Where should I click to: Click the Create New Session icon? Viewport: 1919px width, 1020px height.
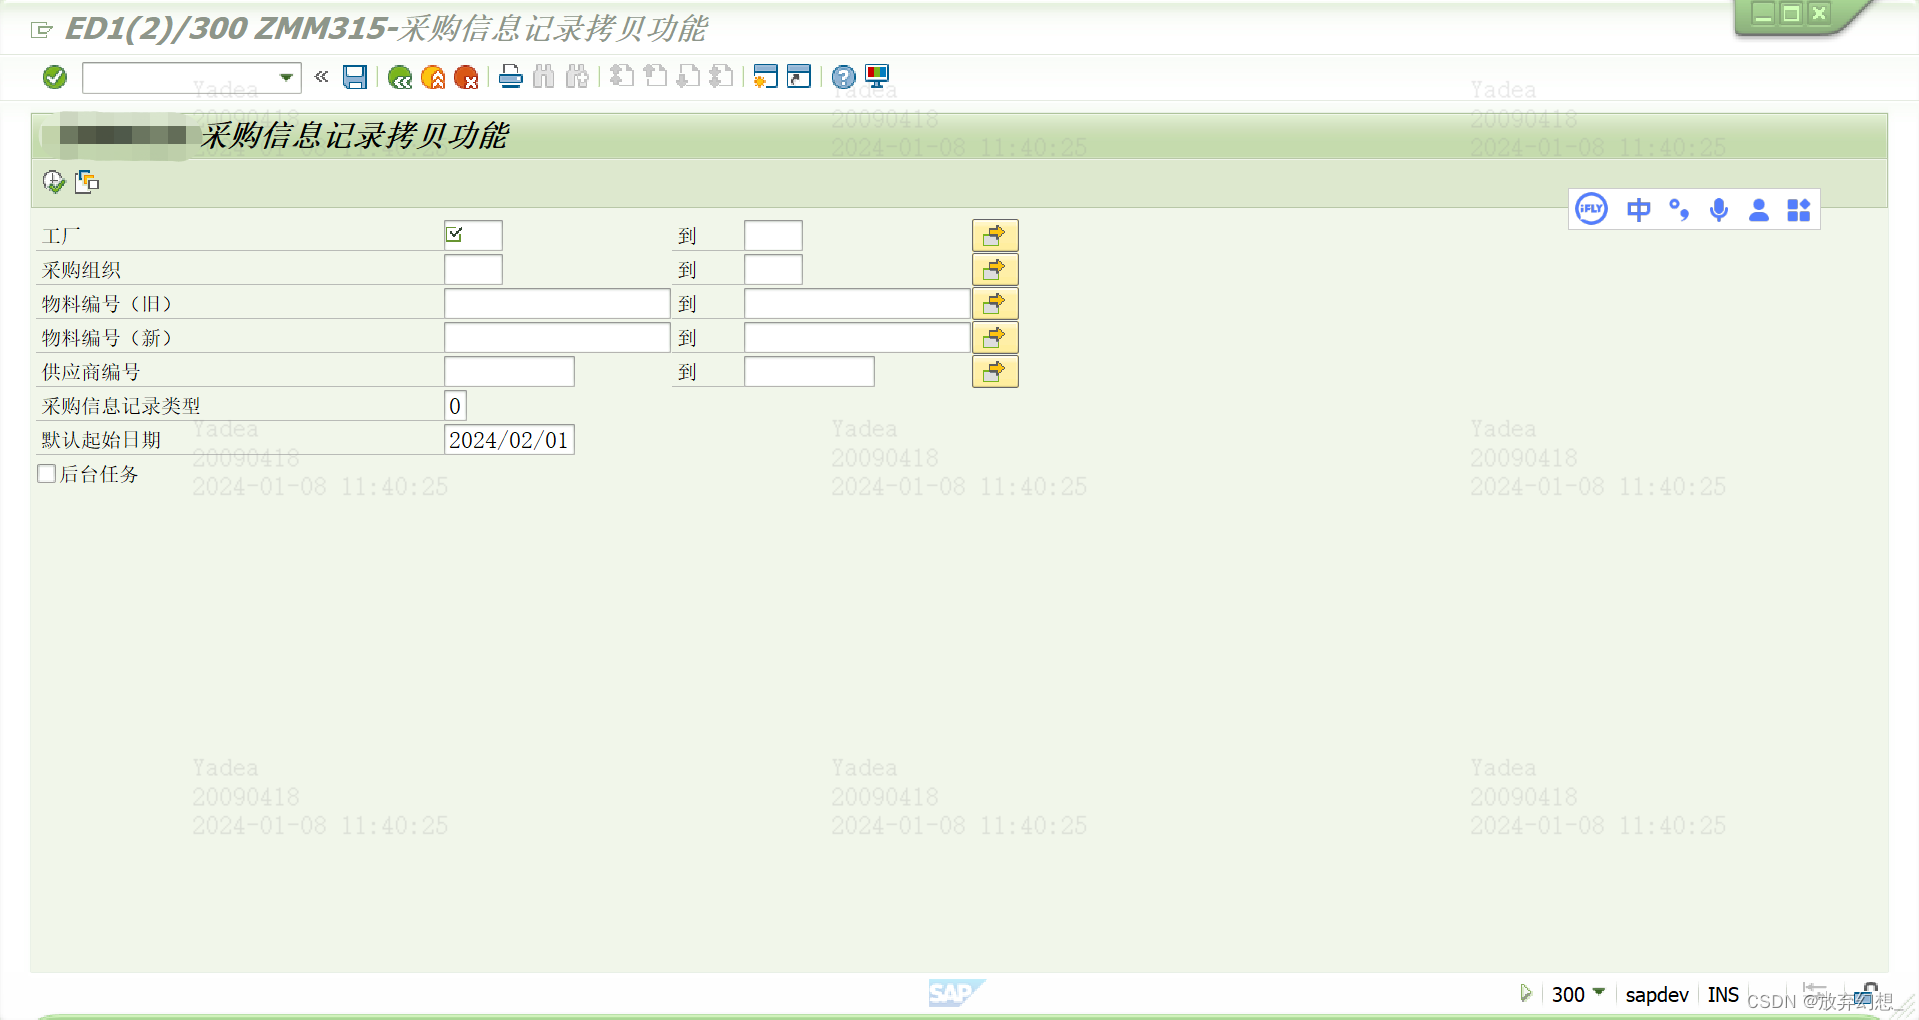766,76
